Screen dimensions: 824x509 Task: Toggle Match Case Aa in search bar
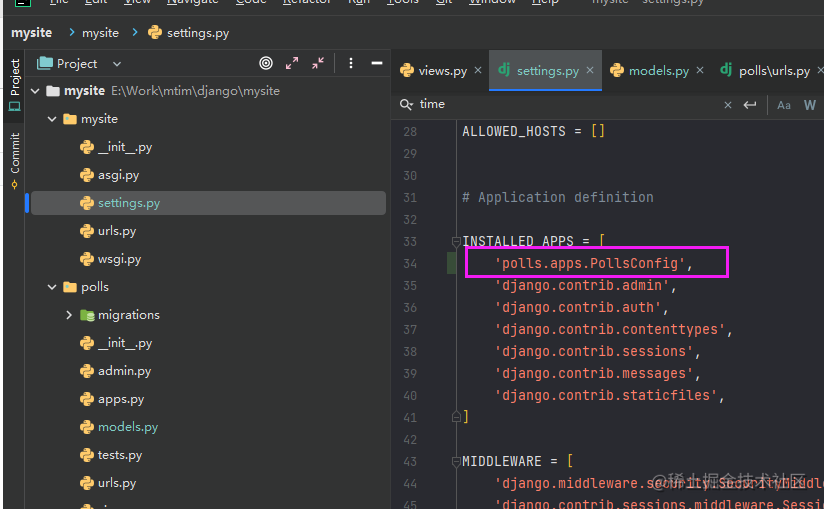click(784, 105)
